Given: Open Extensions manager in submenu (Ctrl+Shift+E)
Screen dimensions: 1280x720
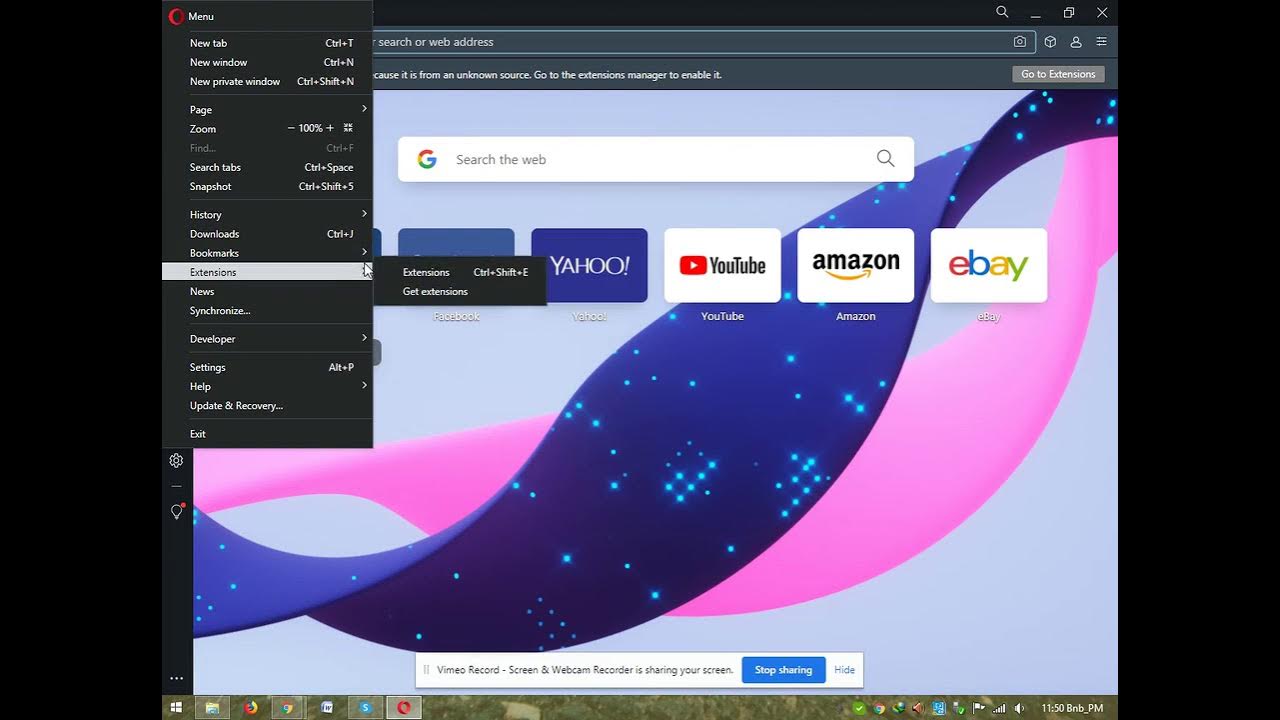Looking at the screenshot, I should (x=460, y=272).
